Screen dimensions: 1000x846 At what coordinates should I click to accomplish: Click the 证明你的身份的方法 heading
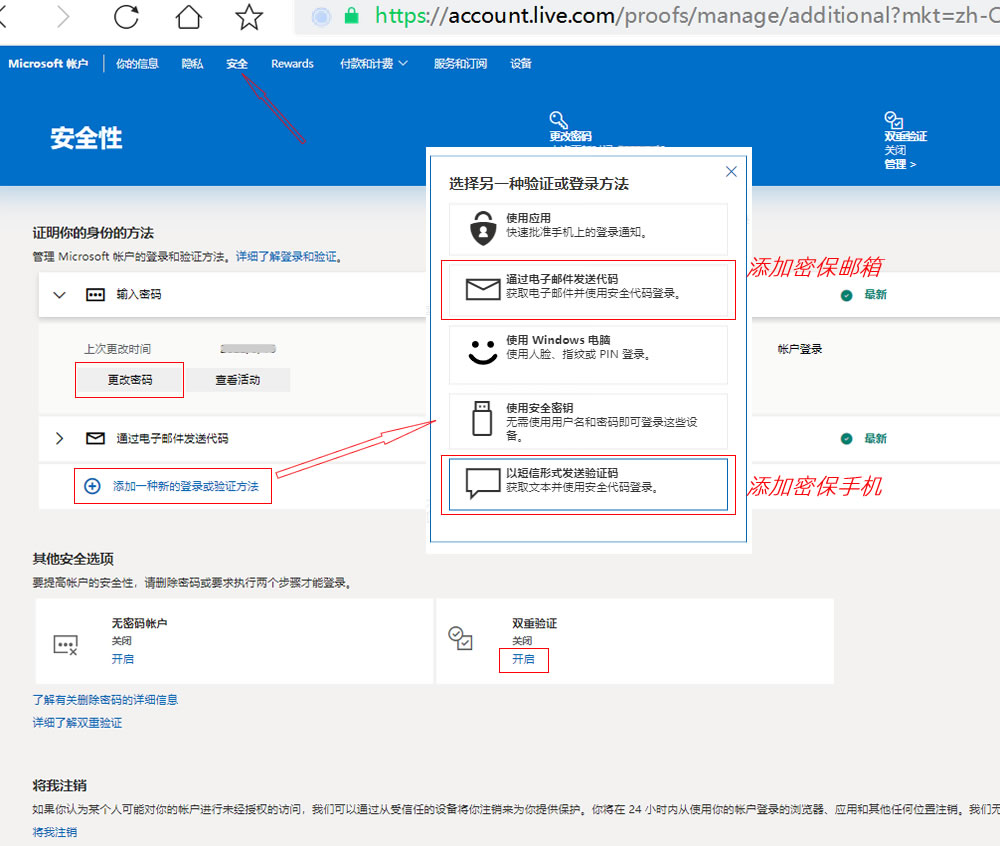(x=93, y=233)
